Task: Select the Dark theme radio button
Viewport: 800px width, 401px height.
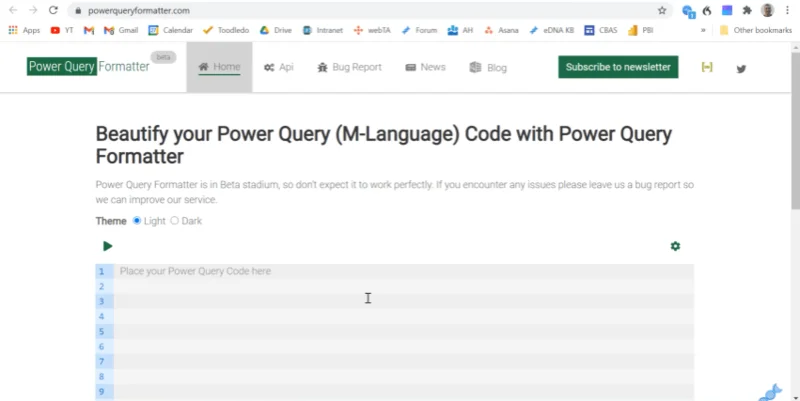Action: point(174,220)
